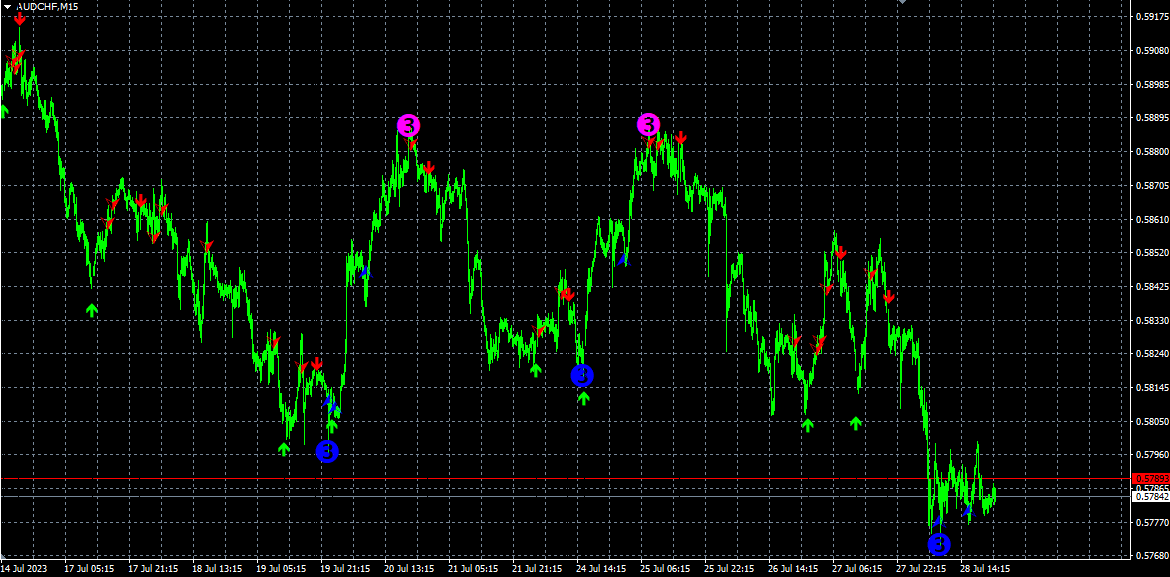Viewport: 1170px width, 577px height.
Task: Click the blue arrowhead just above the 27 Jul blue circle
Action: 938,523
